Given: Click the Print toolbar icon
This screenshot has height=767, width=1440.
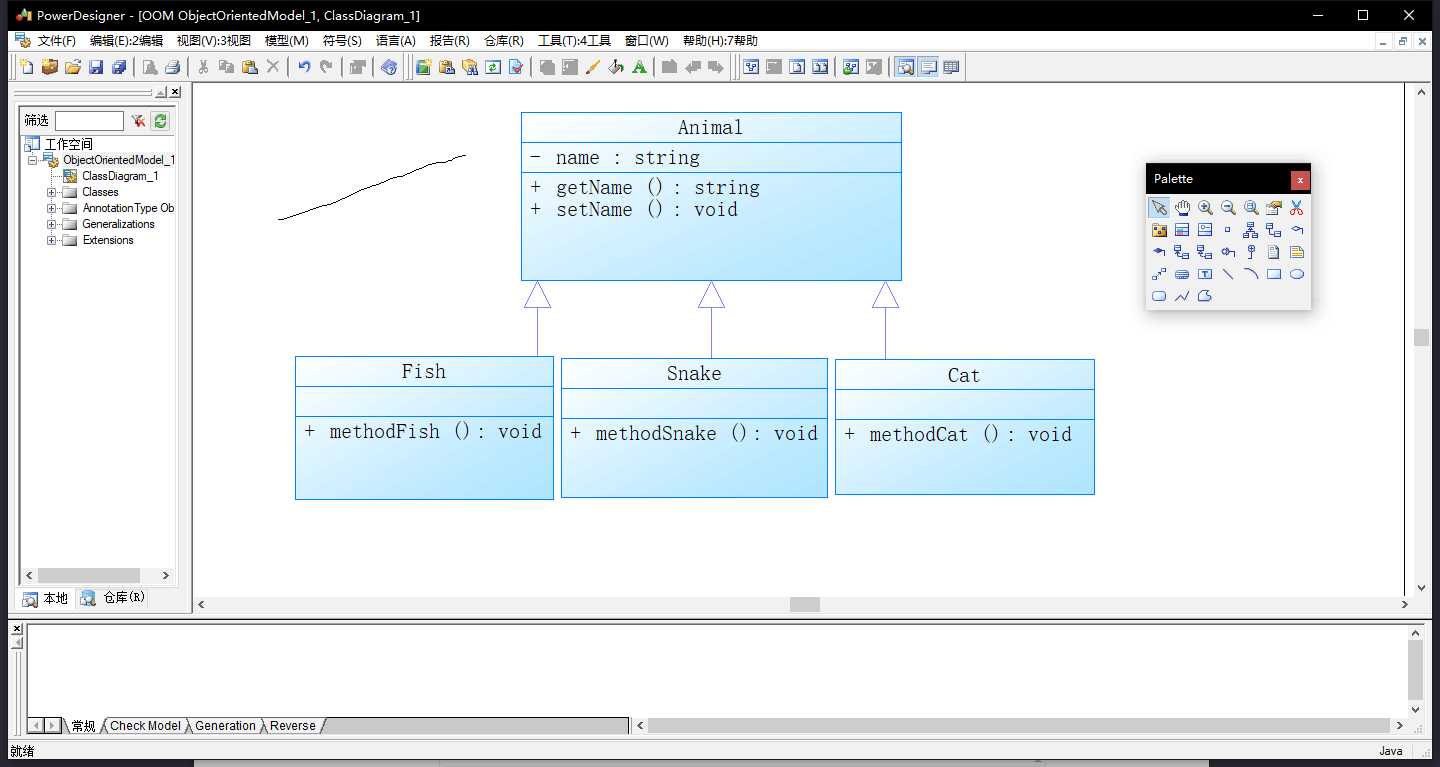Looking at the screenshot, I should [x=172, y=67].
